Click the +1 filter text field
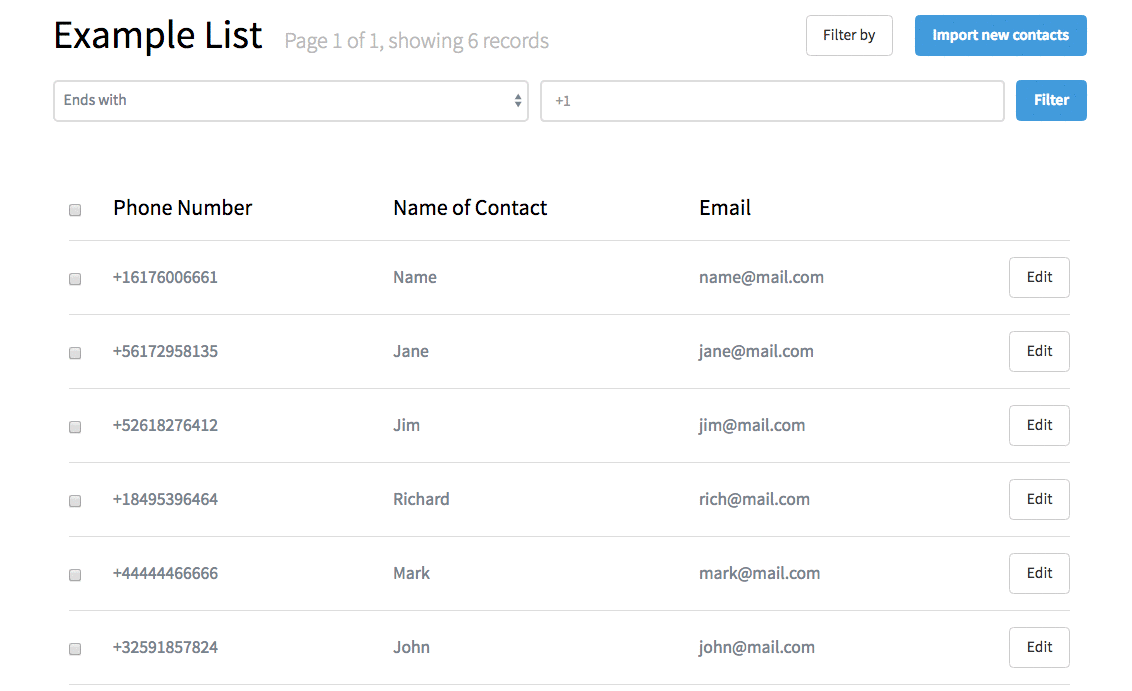1132x691 pixels. pyautogui.click(x=772, y=100)
